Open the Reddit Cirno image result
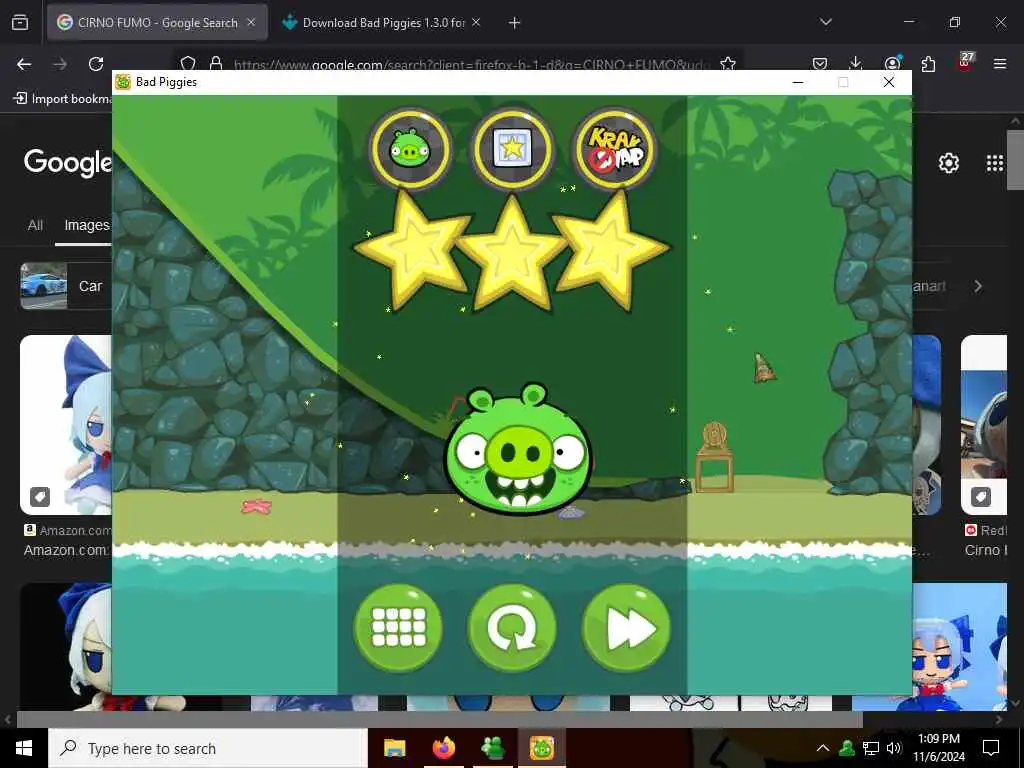 984,424
